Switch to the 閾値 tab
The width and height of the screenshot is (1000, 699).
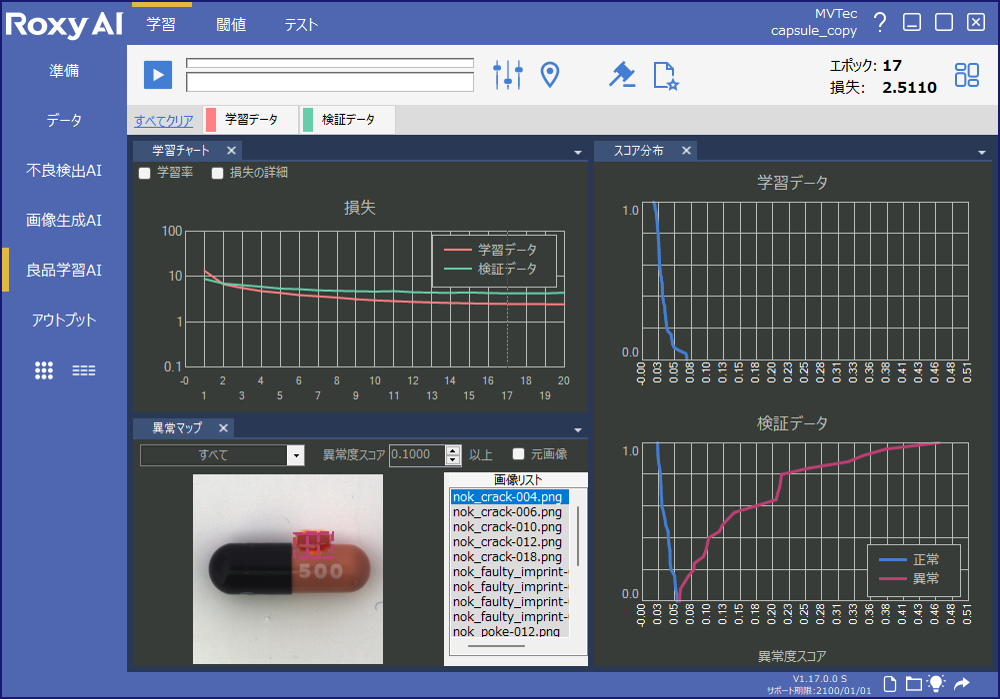pyautogui.click(x=231, y=23)
